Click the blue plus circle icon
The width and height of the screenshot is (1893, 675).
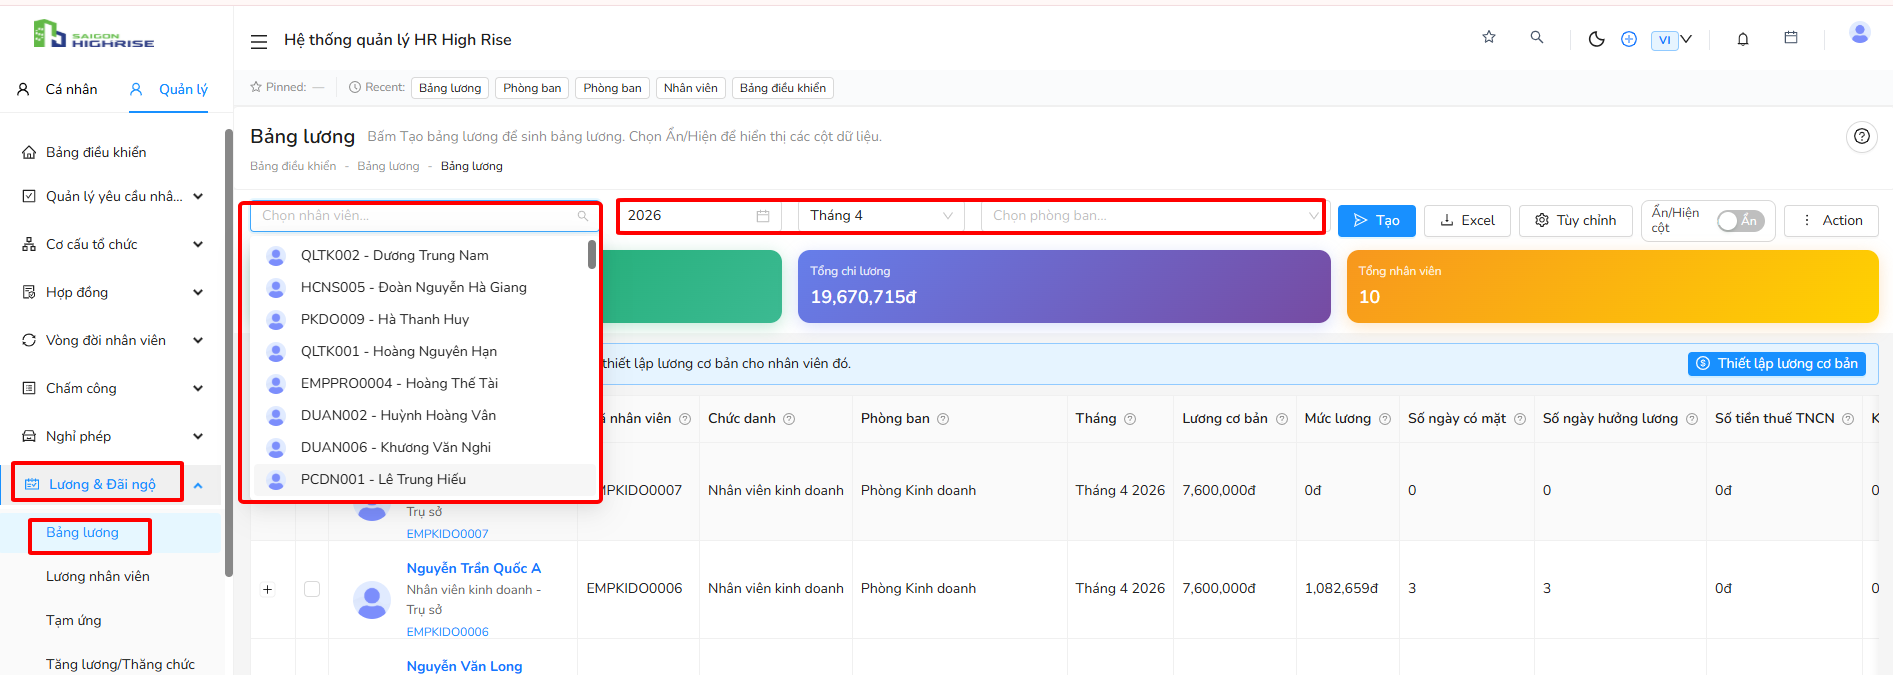click(x=1629, y=39)
